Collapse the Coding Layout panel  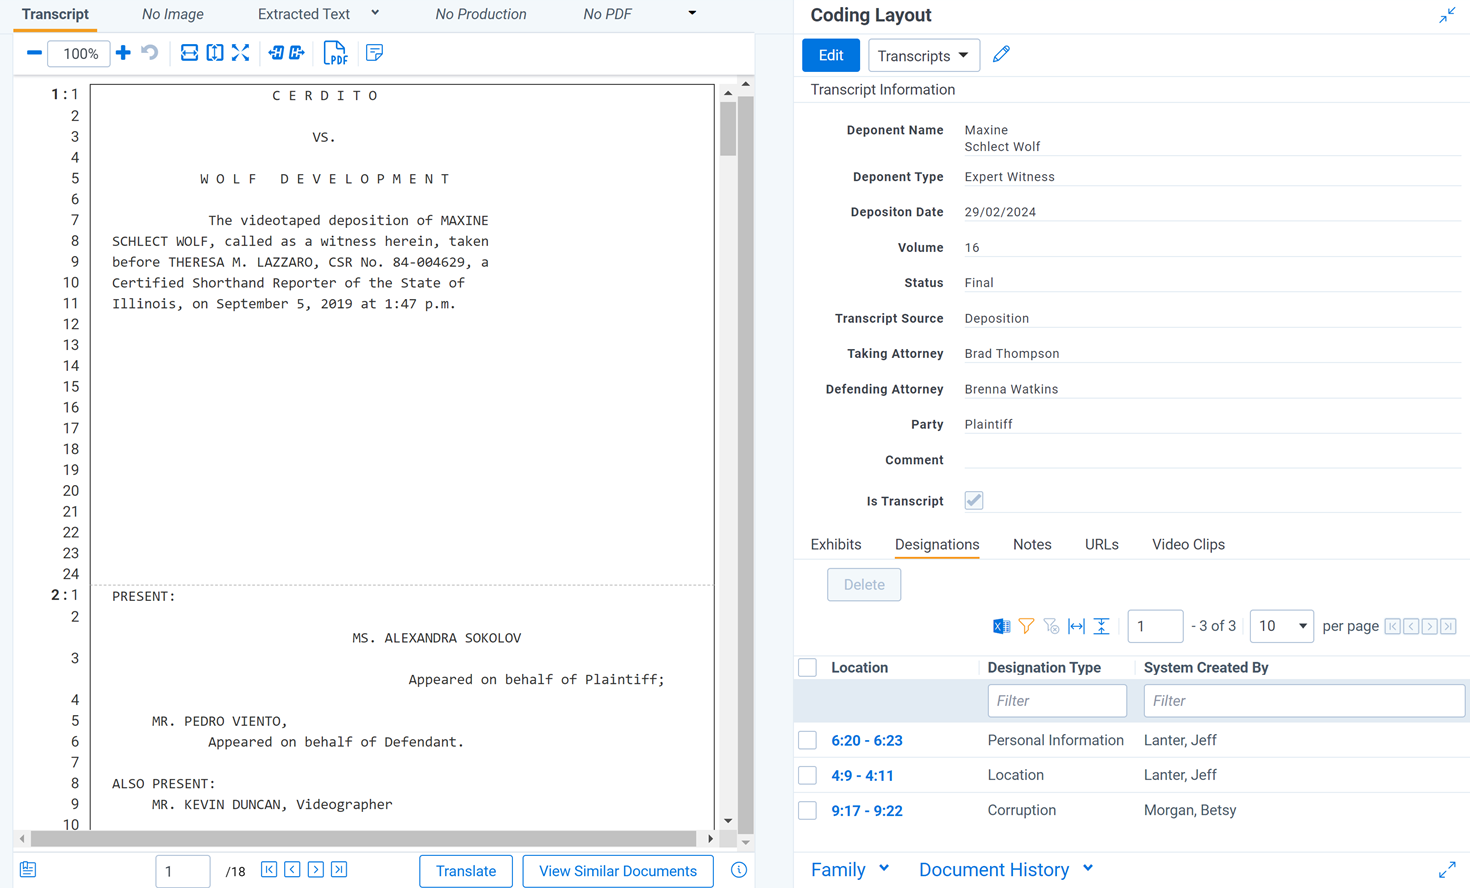click(1447, 15)
